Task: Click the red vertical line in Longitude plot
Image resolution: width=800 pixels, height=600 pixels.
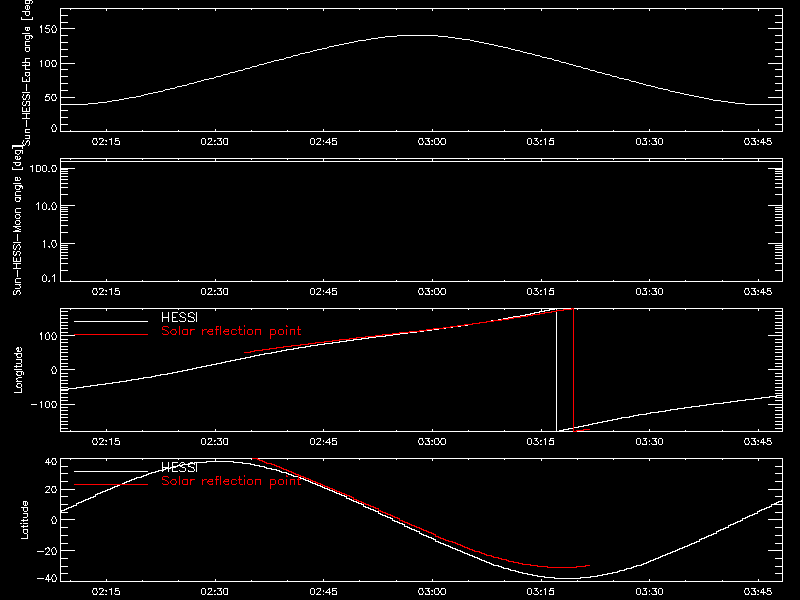Action: 573,370
